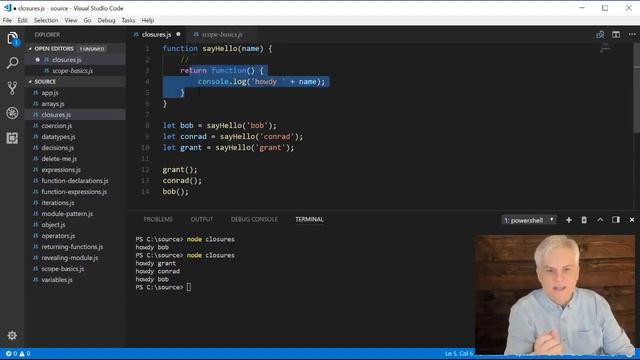Split the editor with split icon
640x360 pixels.
click(616, 35)
